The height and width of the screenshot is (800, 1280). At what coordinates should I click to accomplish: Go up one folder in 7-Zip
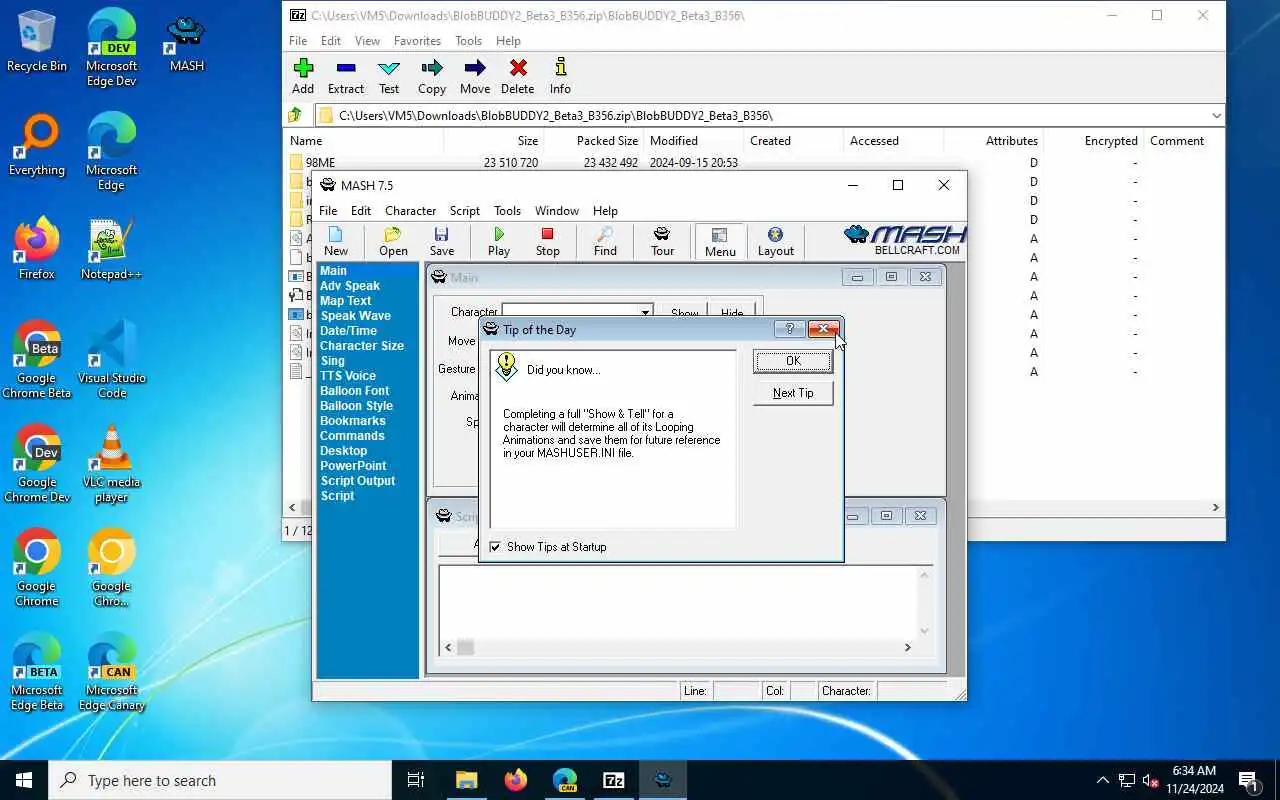pyautogui.click(x=296, y=115)
